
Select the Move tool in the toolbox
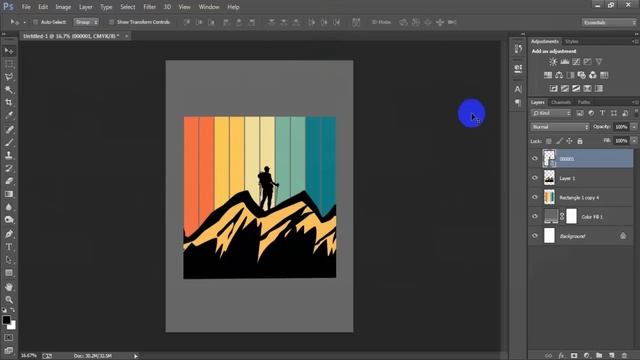point(9,51)
